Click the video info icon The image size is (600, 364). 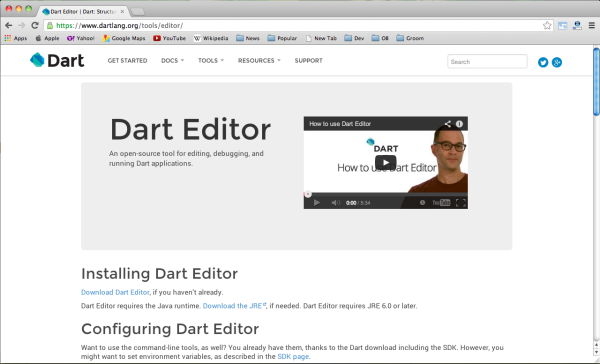click(459, 124)
